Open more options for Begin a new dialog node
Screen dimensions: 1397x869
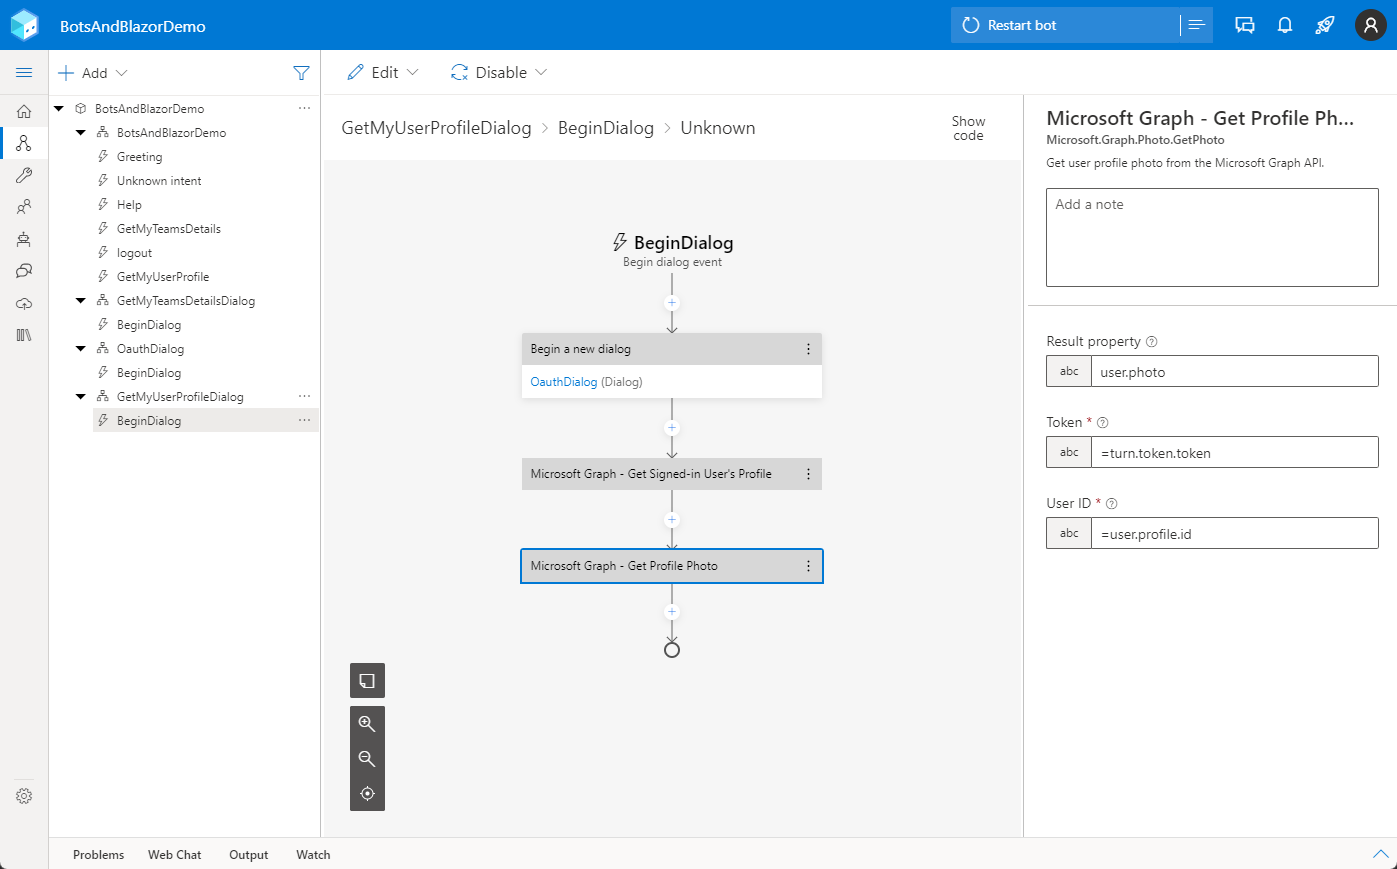tap(808, 349)
